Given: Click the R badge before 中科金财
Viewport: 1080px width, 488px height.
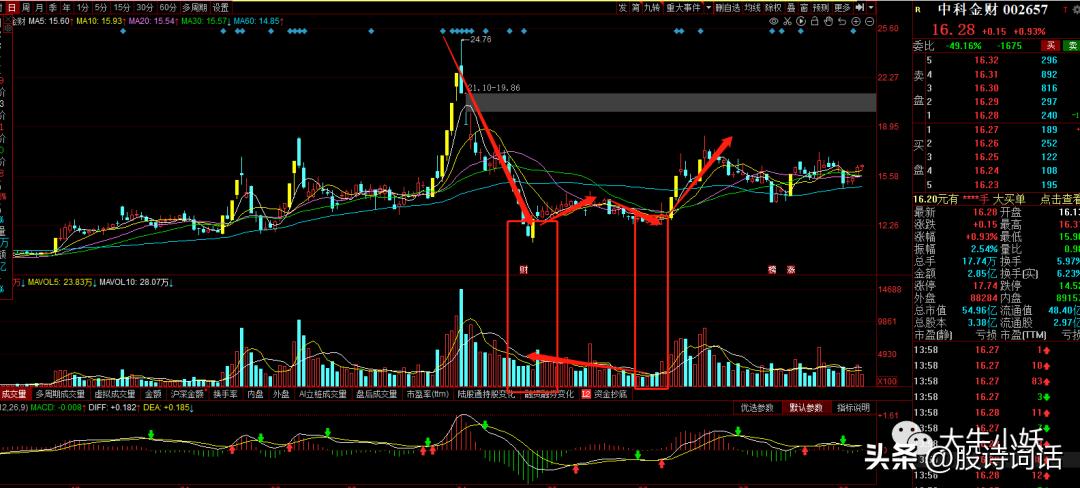Looking at the screenshot, I should 917,9.
